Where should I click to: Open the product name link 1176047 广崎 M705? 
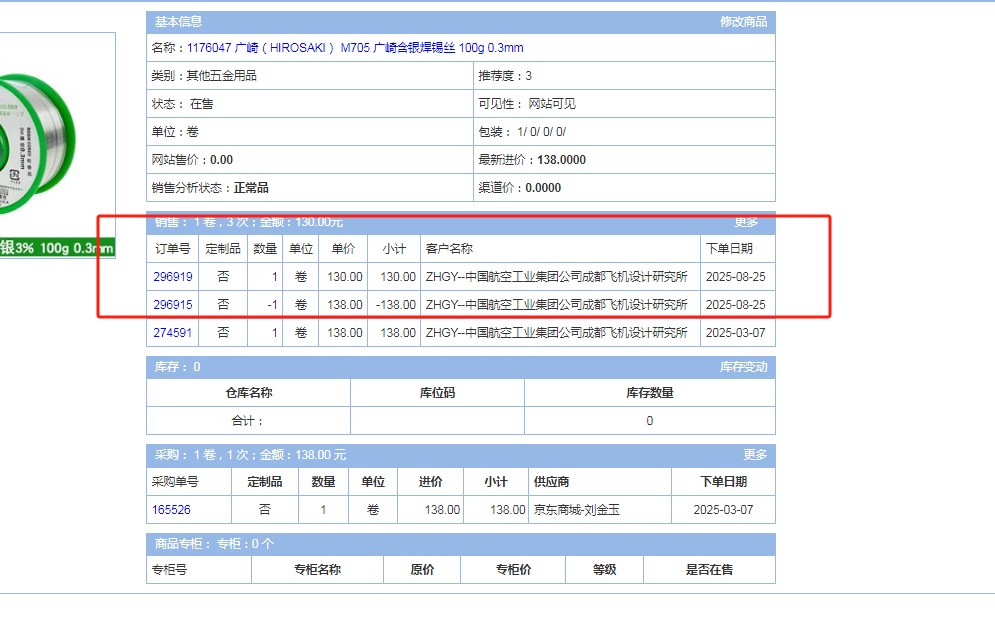click(355, 48)
